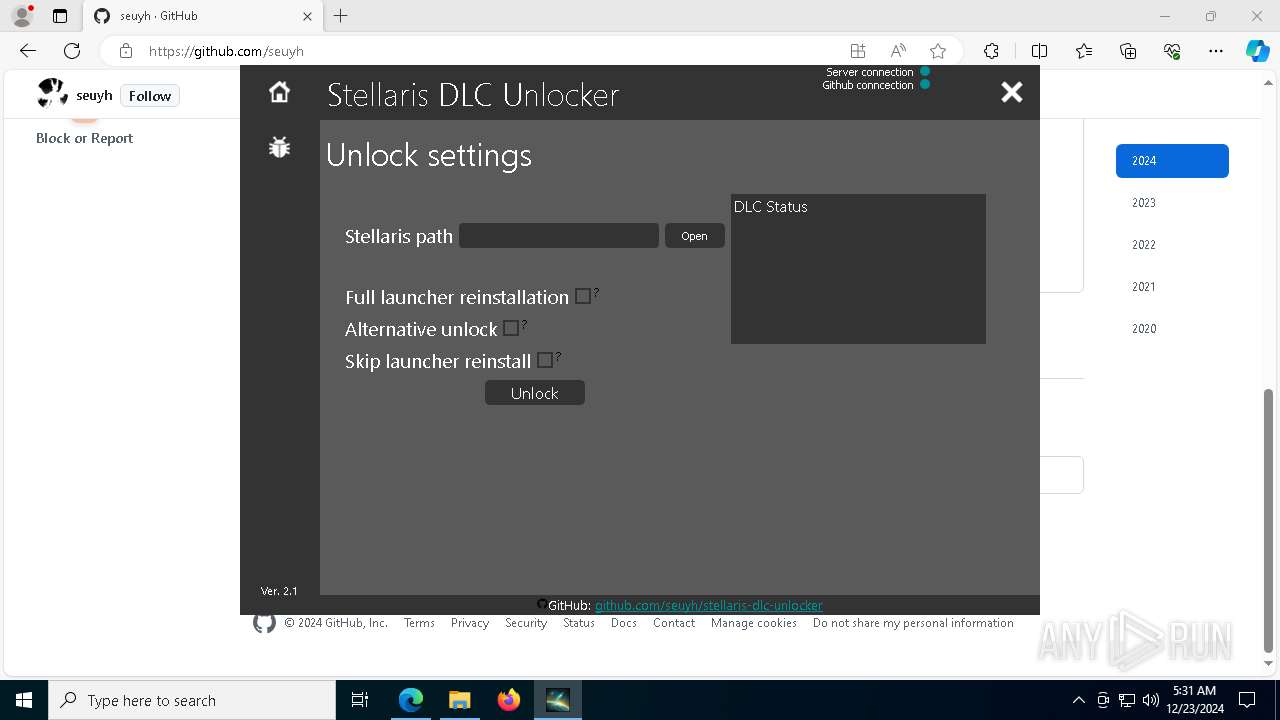
Task: Click the Open button for Stellaris path
Action: click(694, 236)
